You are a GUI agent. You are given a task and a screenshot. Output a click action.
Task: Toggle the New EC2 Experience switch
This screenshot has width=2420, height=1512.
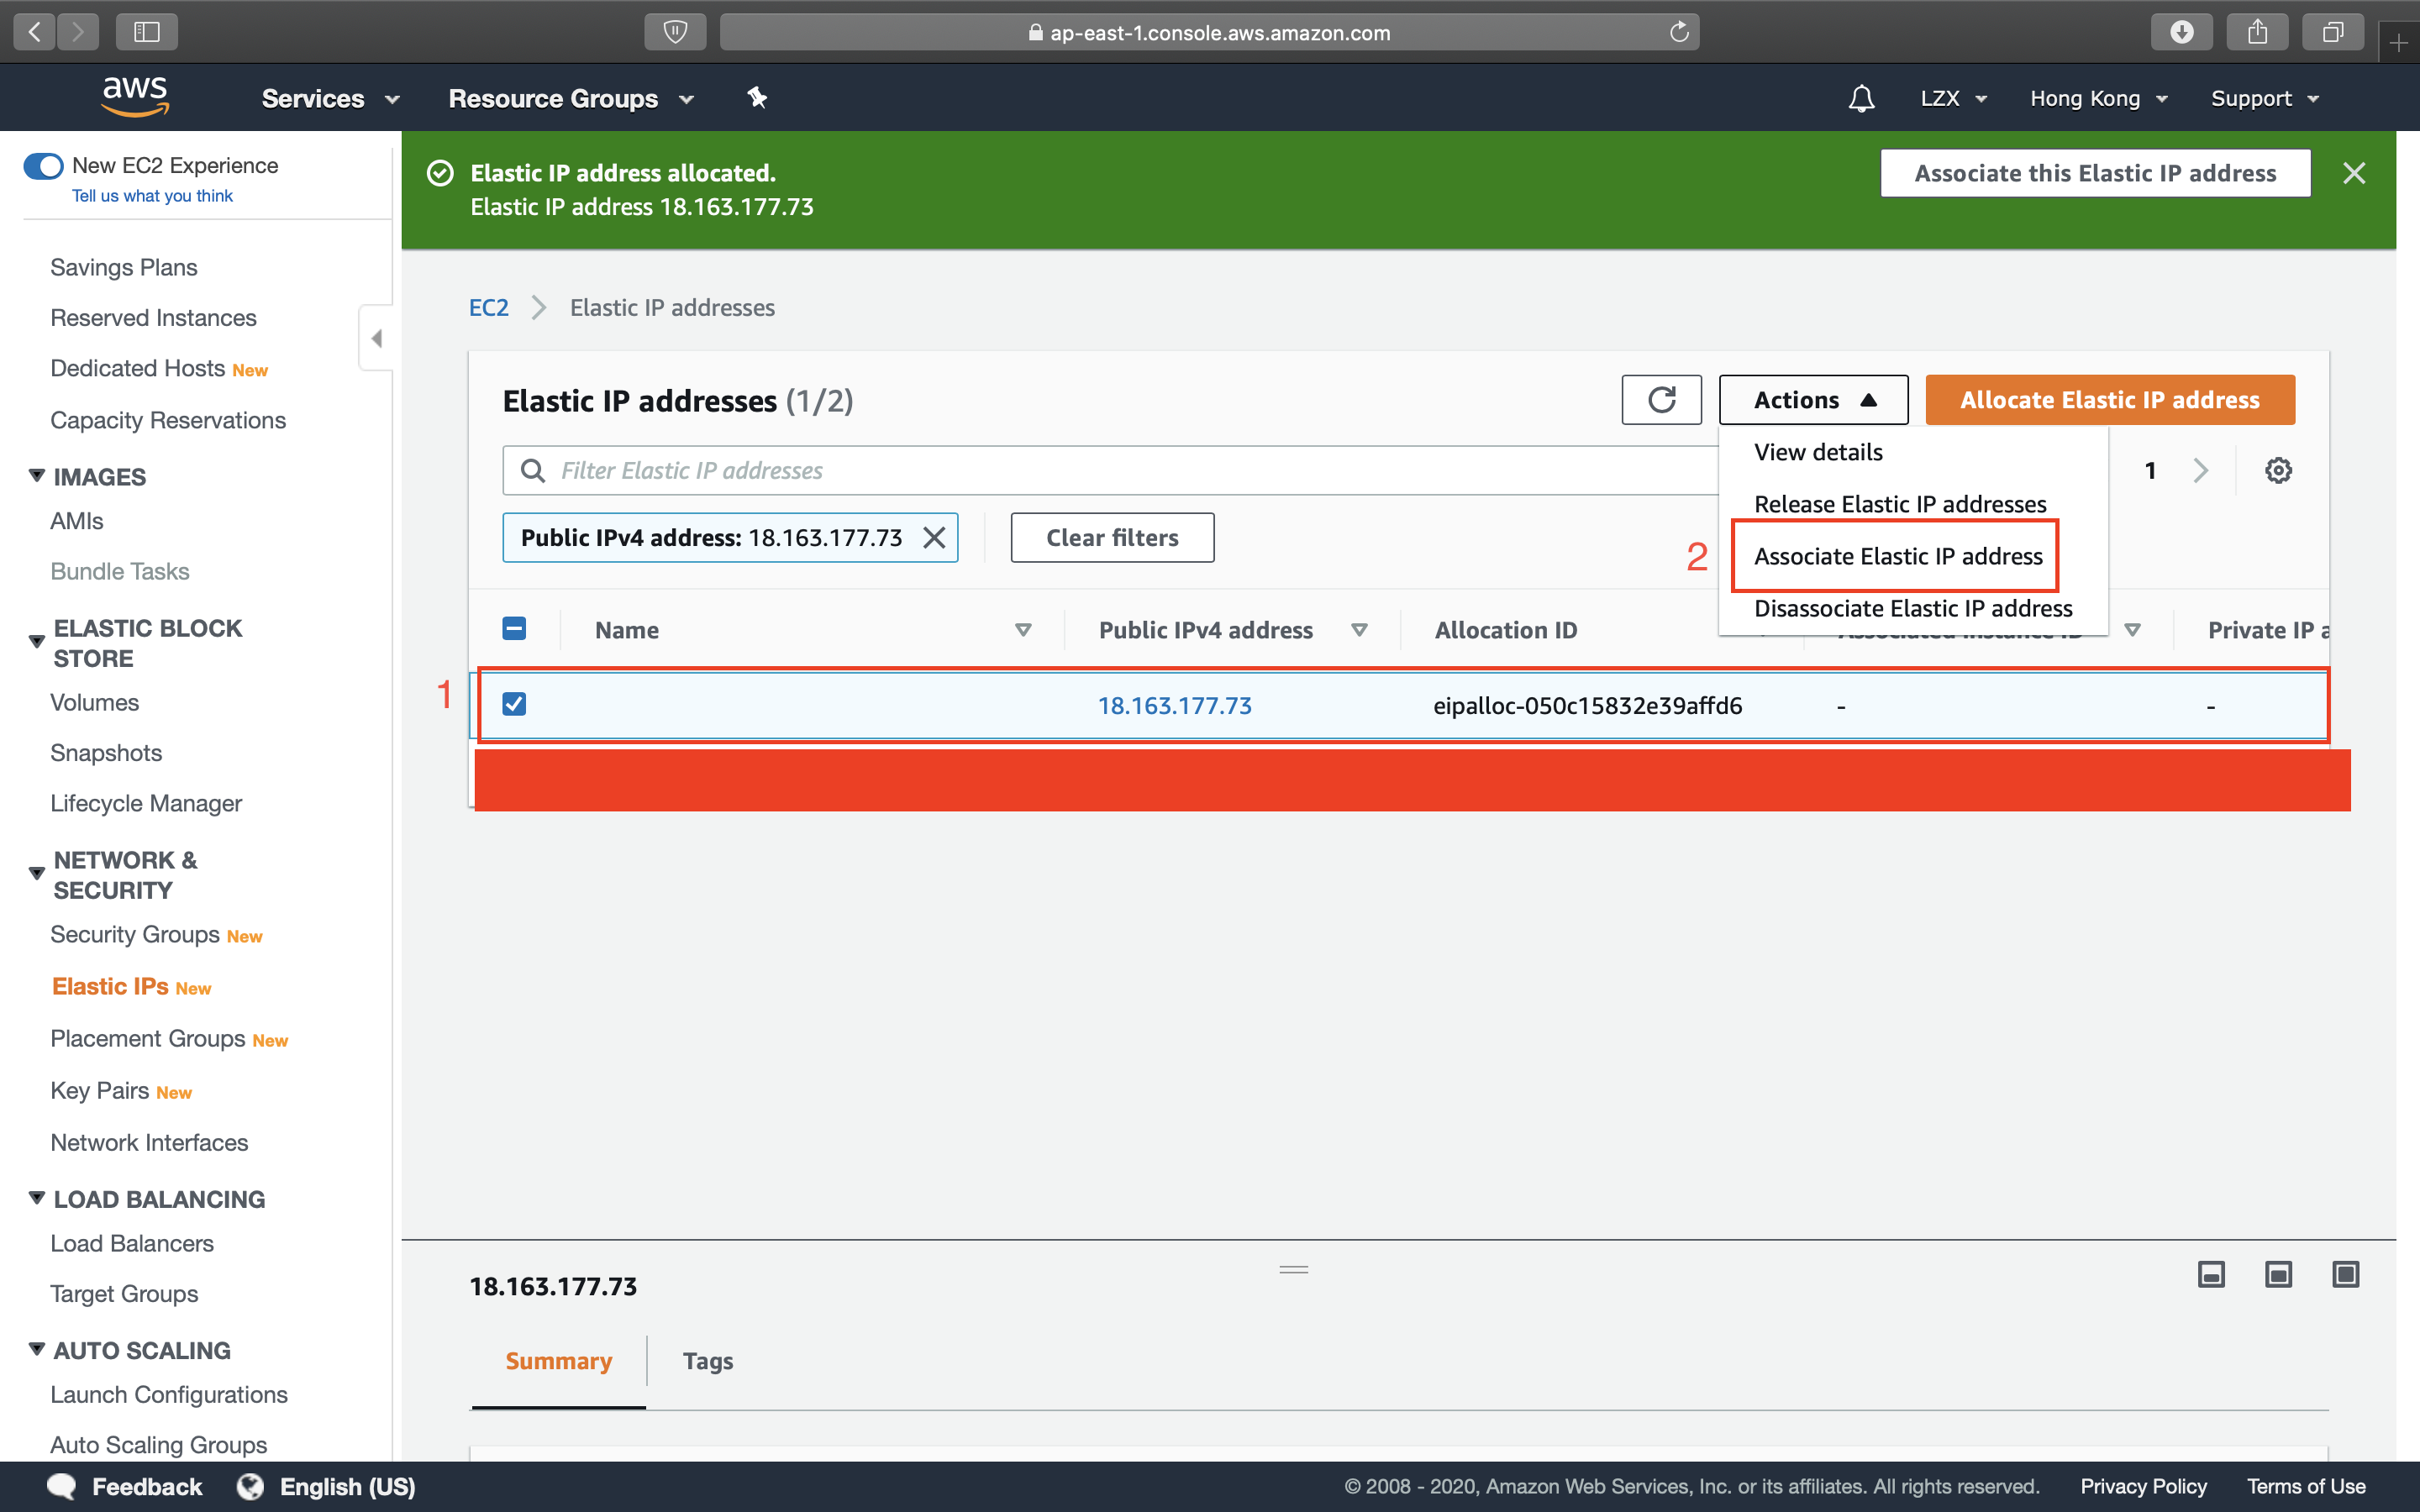pos(43,165)
